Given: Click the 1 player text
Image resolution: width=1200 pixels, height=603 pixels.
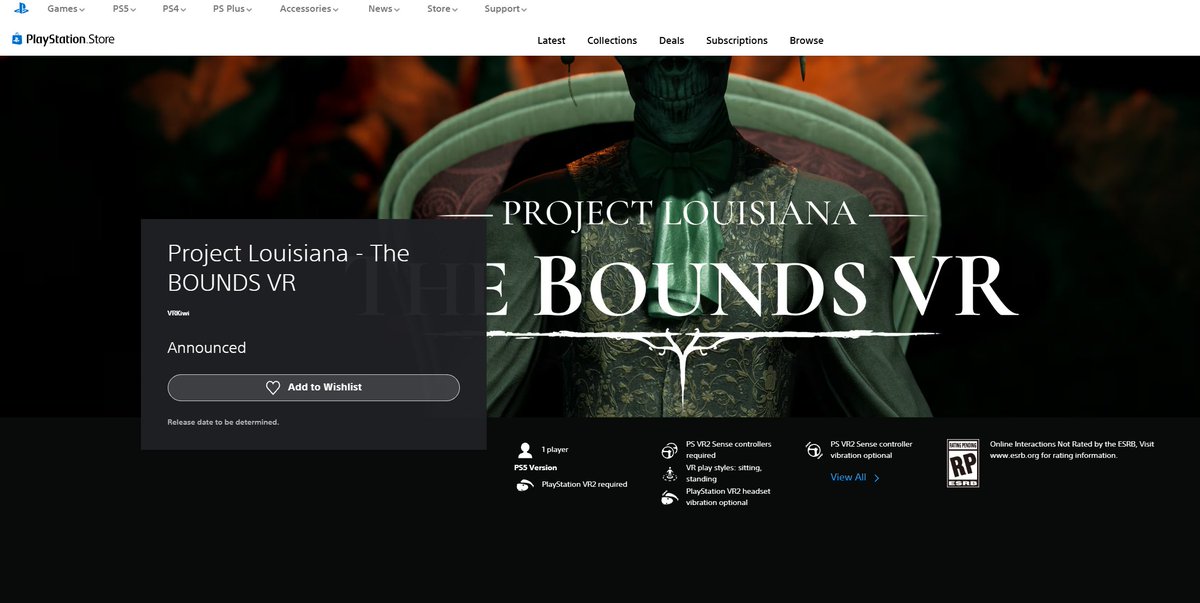Looking at the screenshot, I should coord(555,450).
